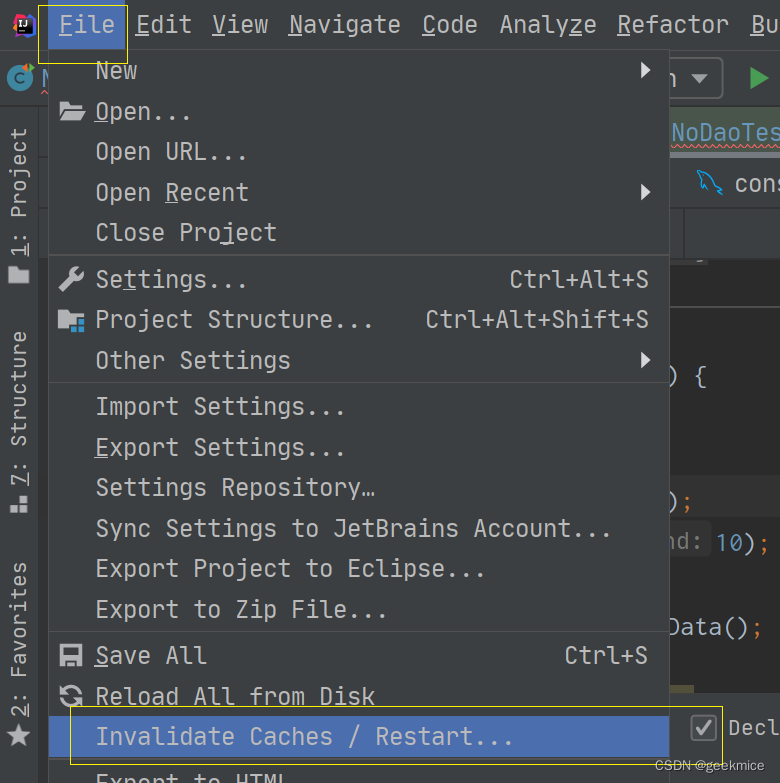Open the NoDaoTest editor tab
Screen dimensions: 780x783
(x=725, y=133)
